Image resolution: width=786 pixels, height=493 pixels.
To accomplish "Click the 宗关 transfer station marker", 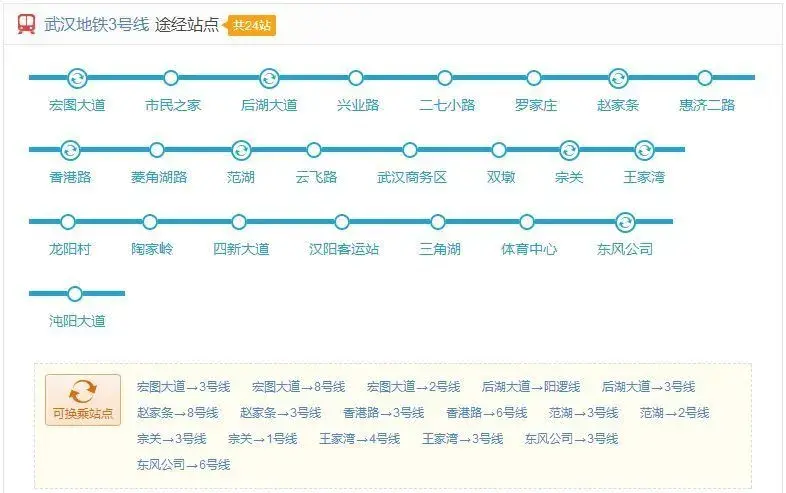I will [x=569, y=150].
